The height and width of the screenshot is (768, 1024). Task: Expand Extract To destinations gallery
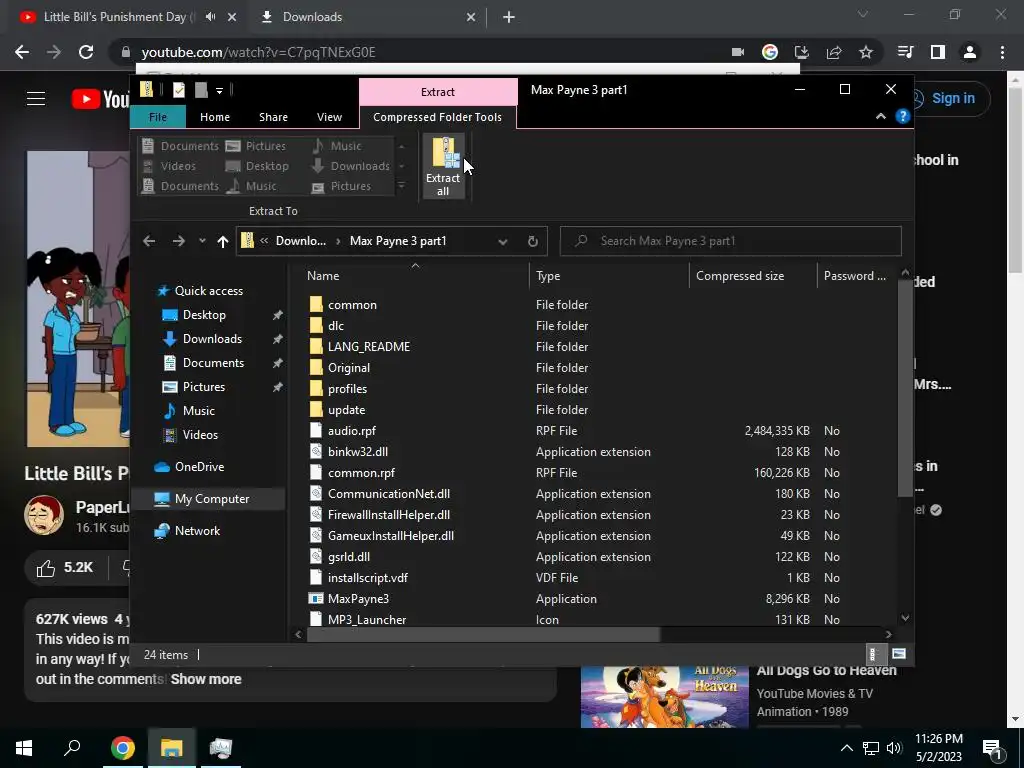(x=402, y=186)
